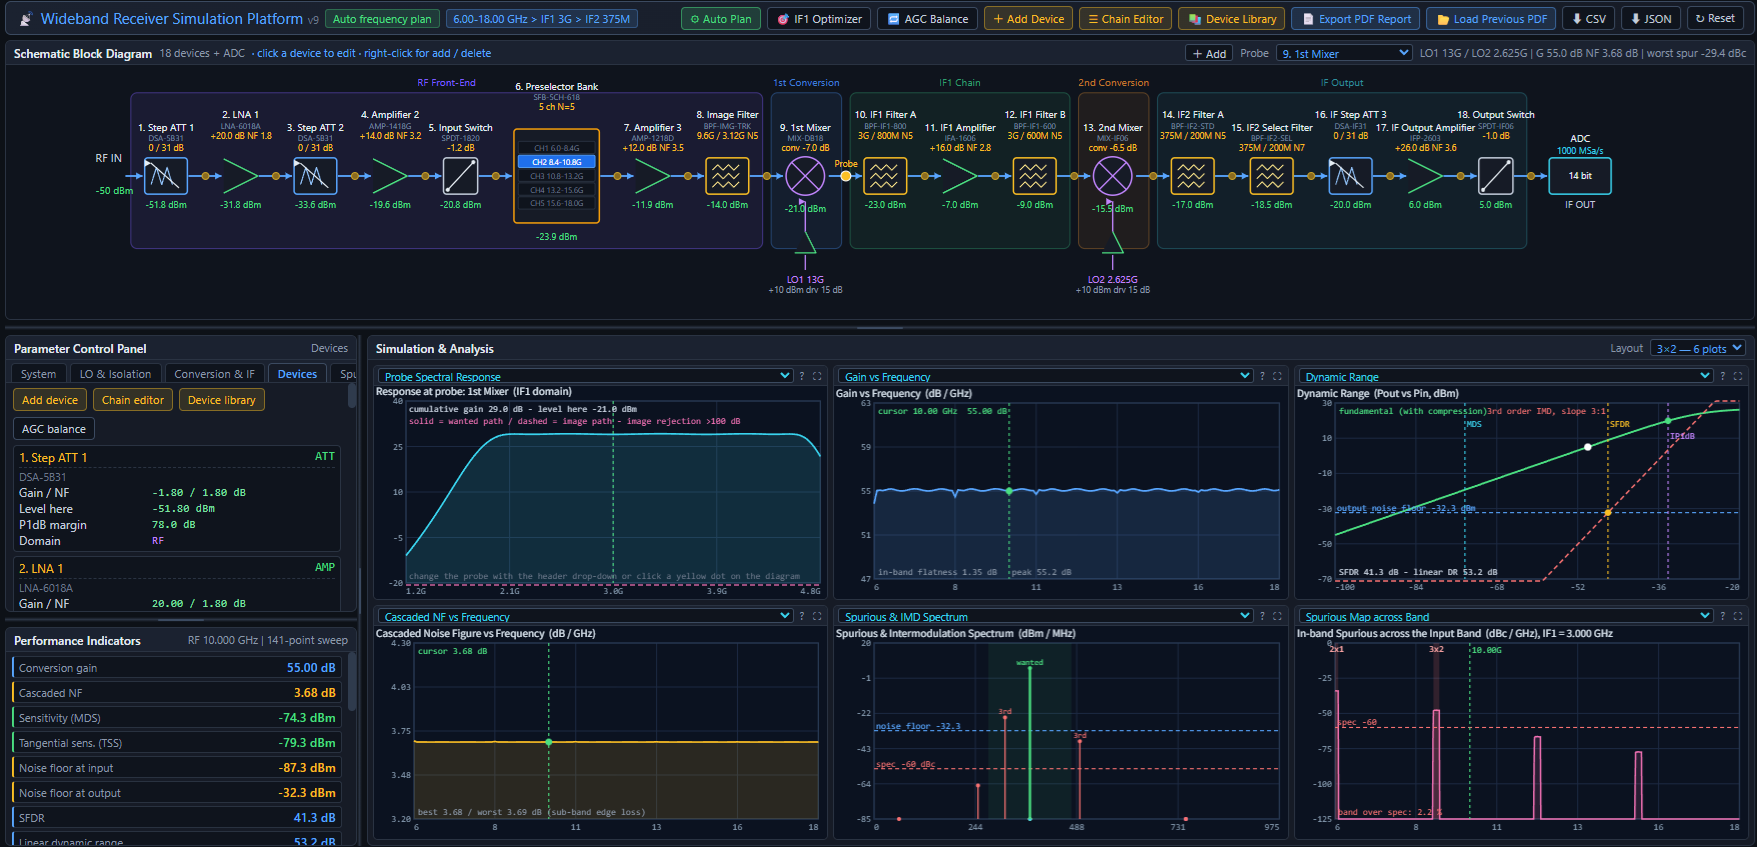Image resolution: width=1757 pixels, height=847 pixels.
Task: Open help for the Dynamic Range plot
Action: [1722, 376]
